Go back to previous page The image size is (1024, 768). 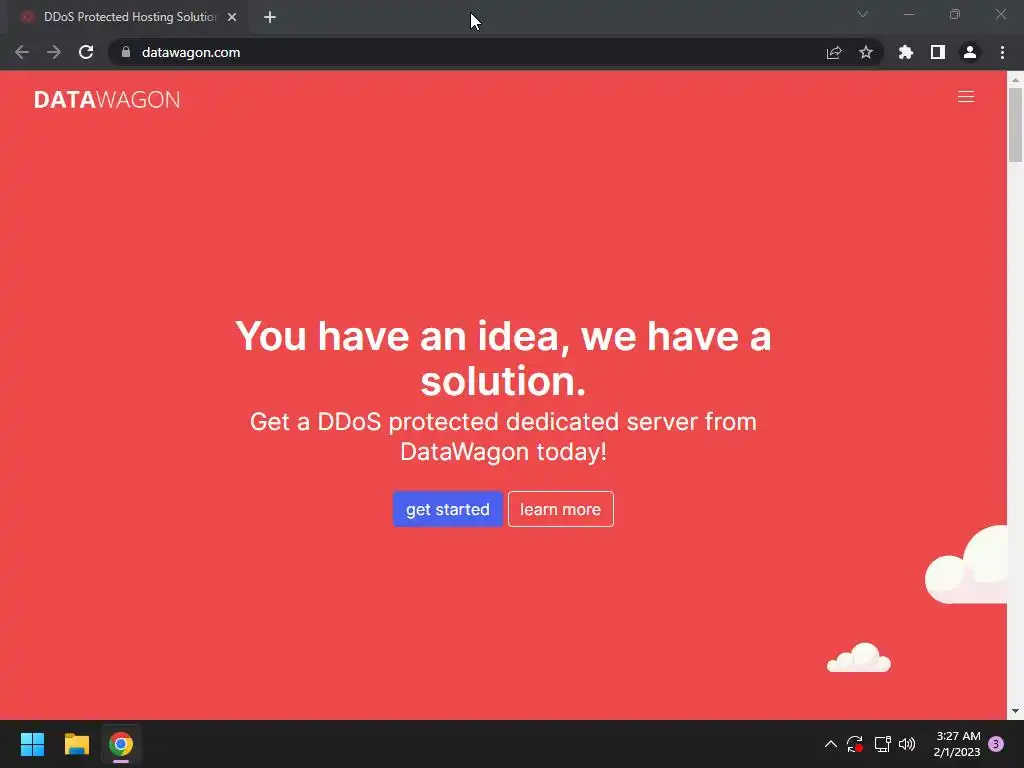coord(22,52)
